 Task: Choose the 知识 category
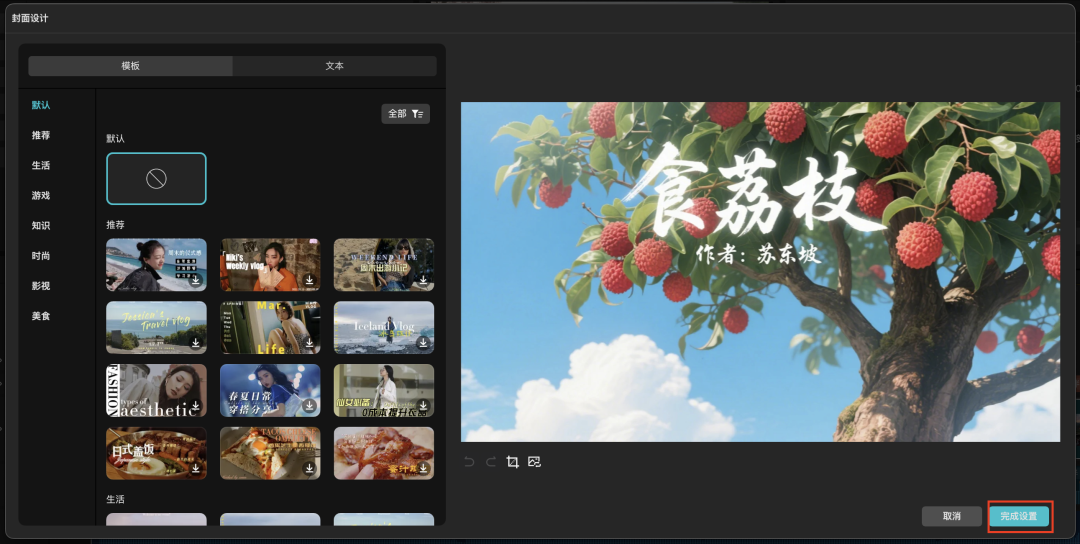click(41, 226)
